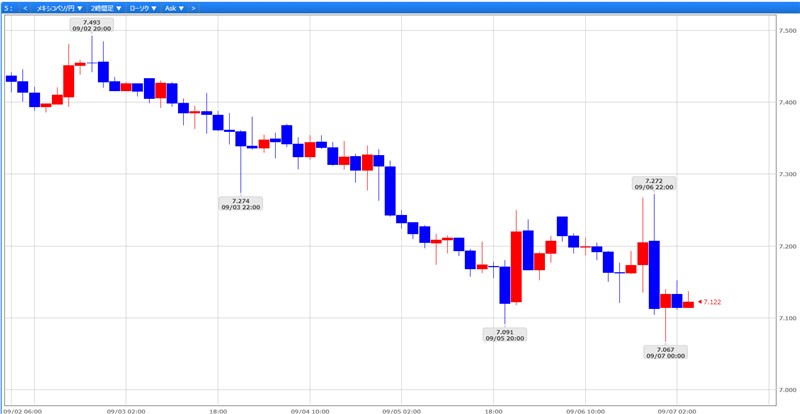Screen dimensions: 800x414
Task: Click the red 7.122 current price marker
Action: (711, 301)
